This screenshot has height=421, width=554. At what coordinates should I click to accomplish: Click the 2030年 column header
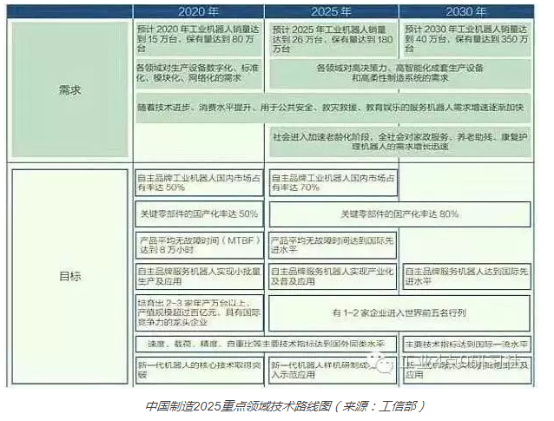pos(466,12)
